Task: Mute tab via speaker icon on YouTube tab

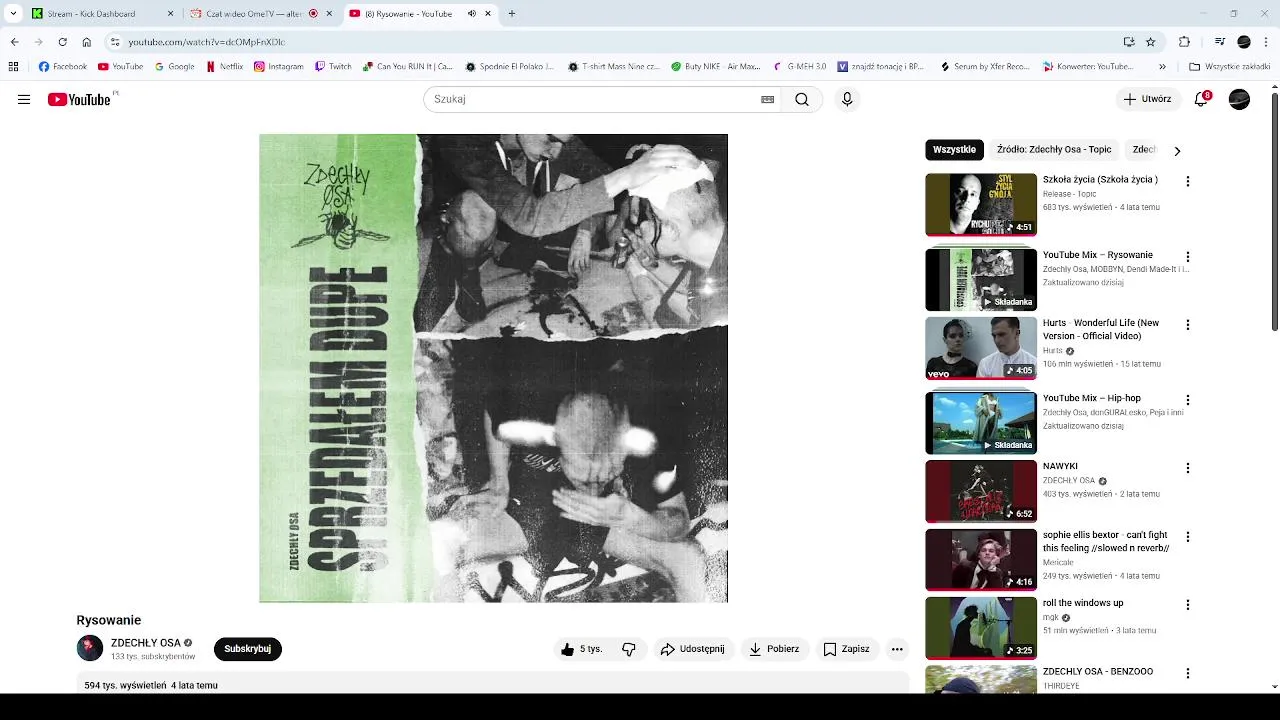Action: (x=472, y=14)
